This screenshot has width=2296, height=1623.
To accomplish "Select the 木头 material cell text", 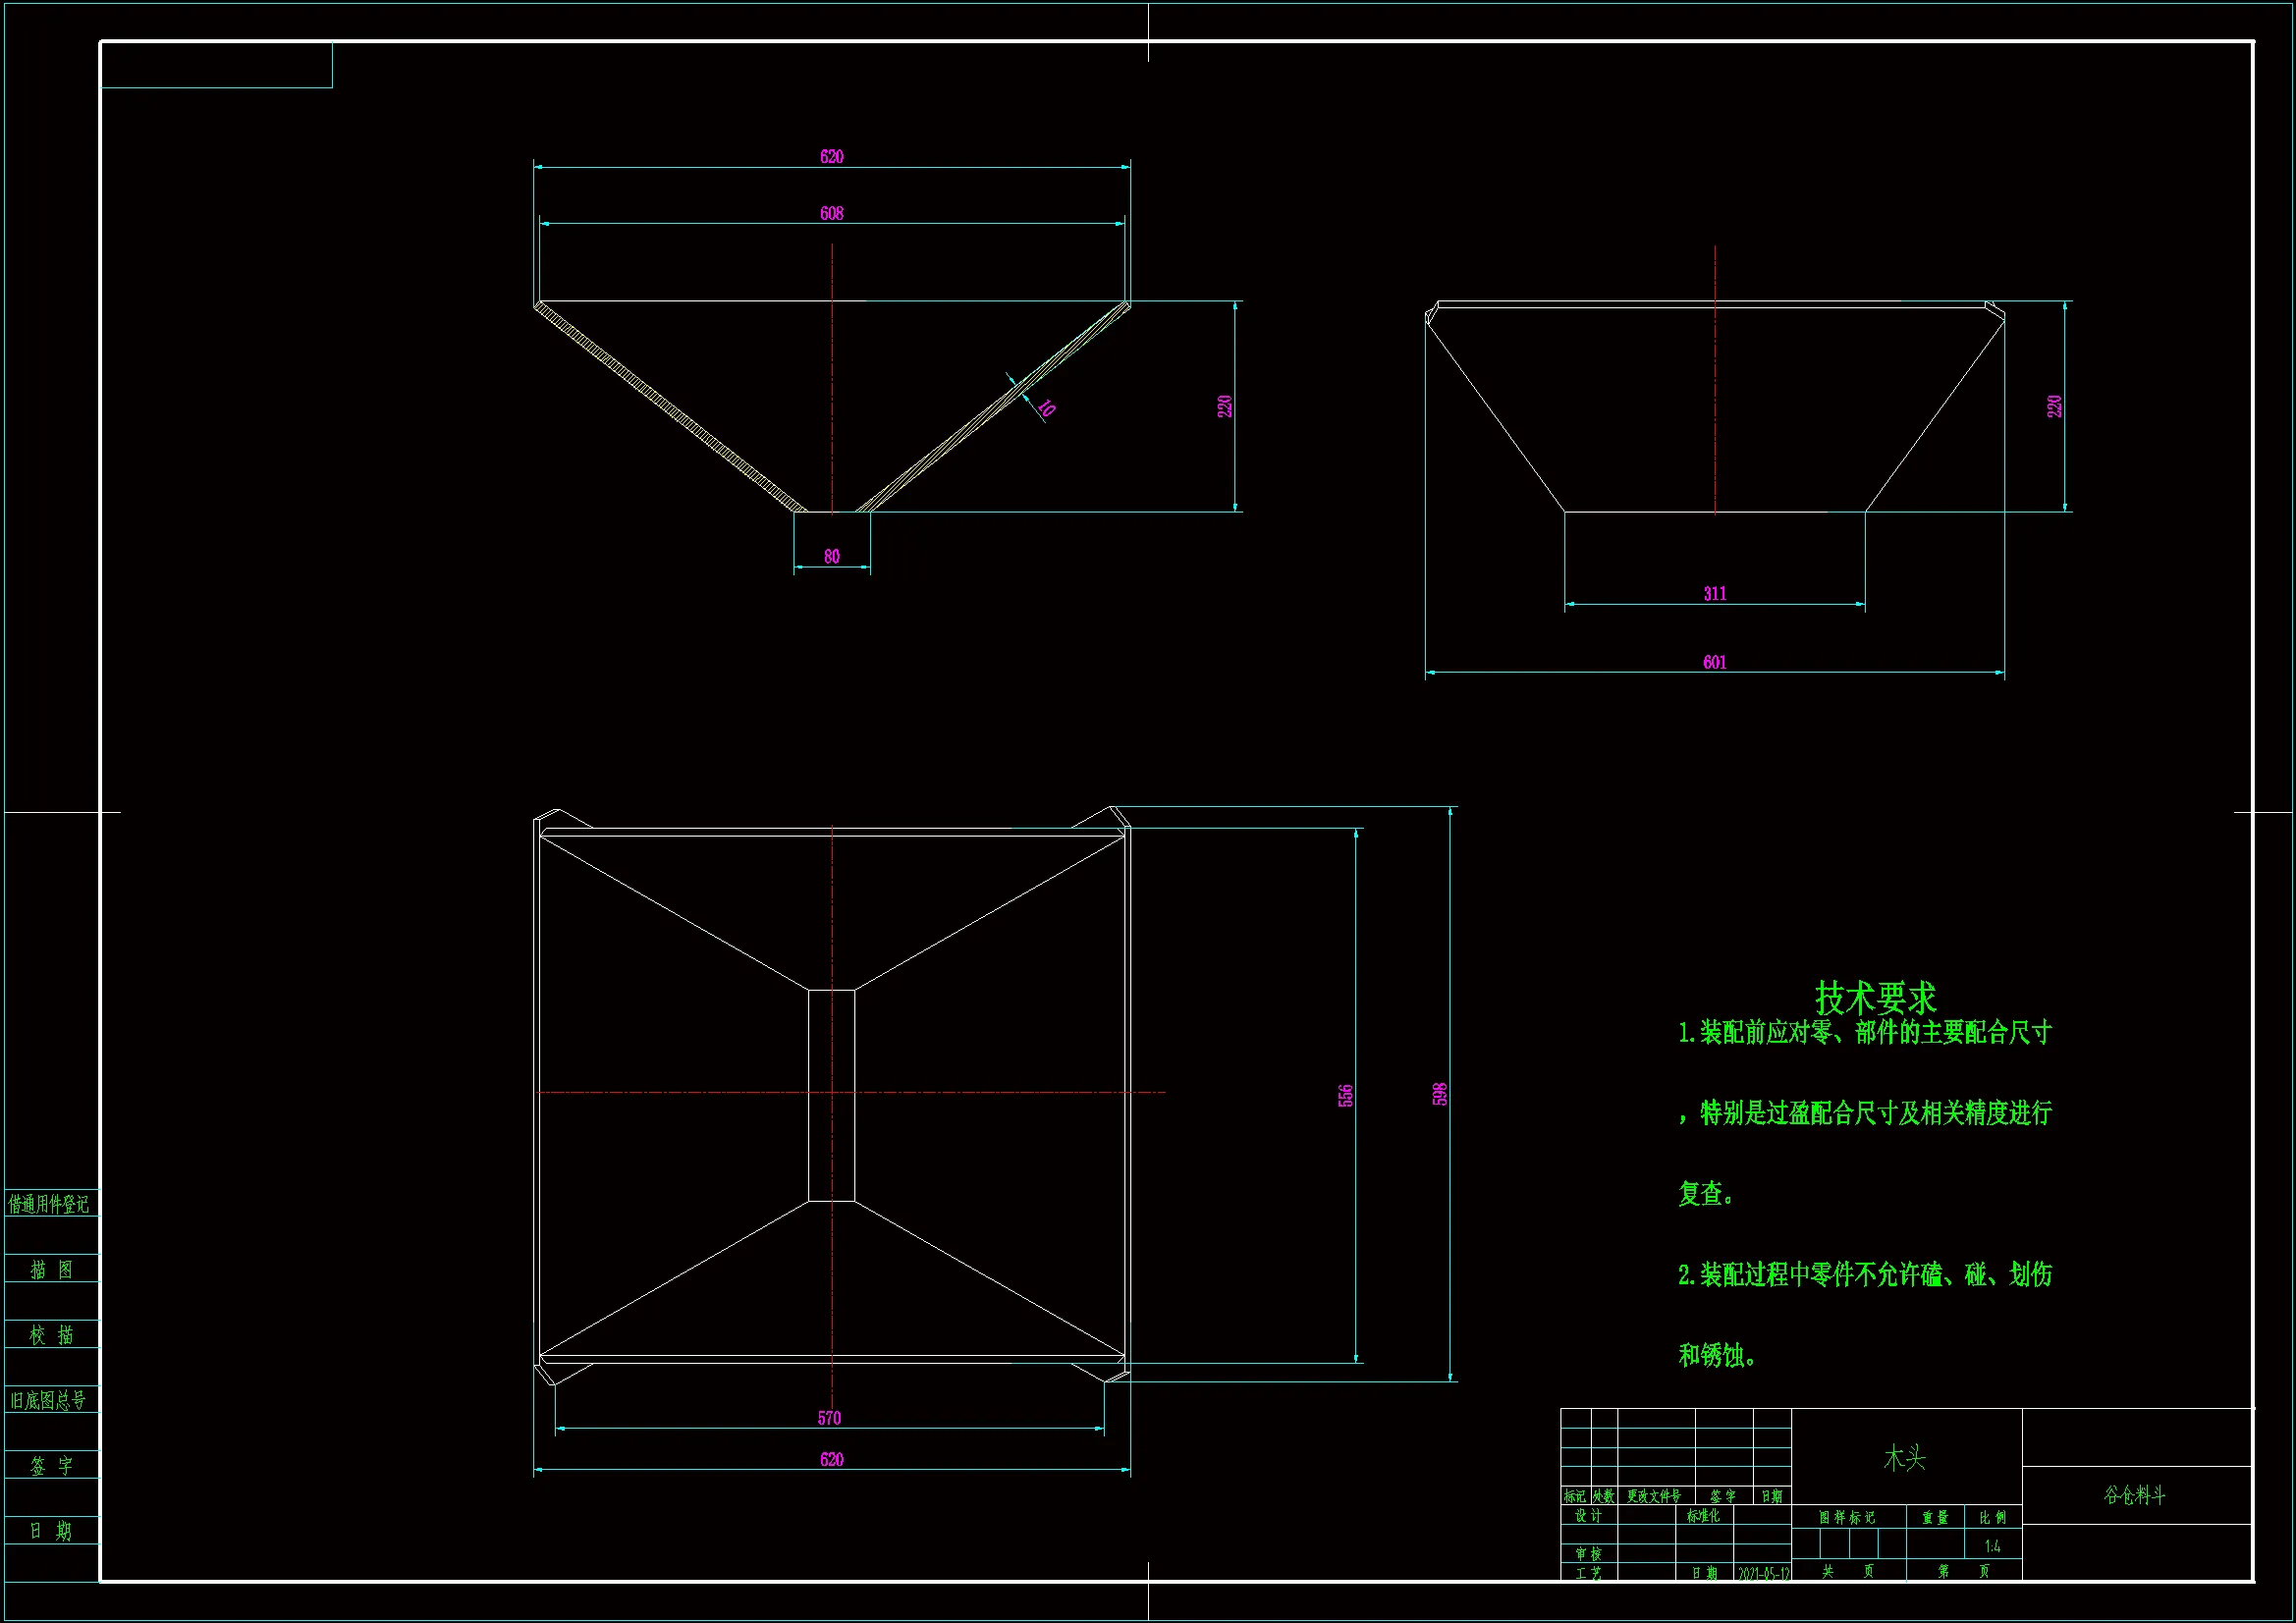I will click(x=1904, y=1458).
